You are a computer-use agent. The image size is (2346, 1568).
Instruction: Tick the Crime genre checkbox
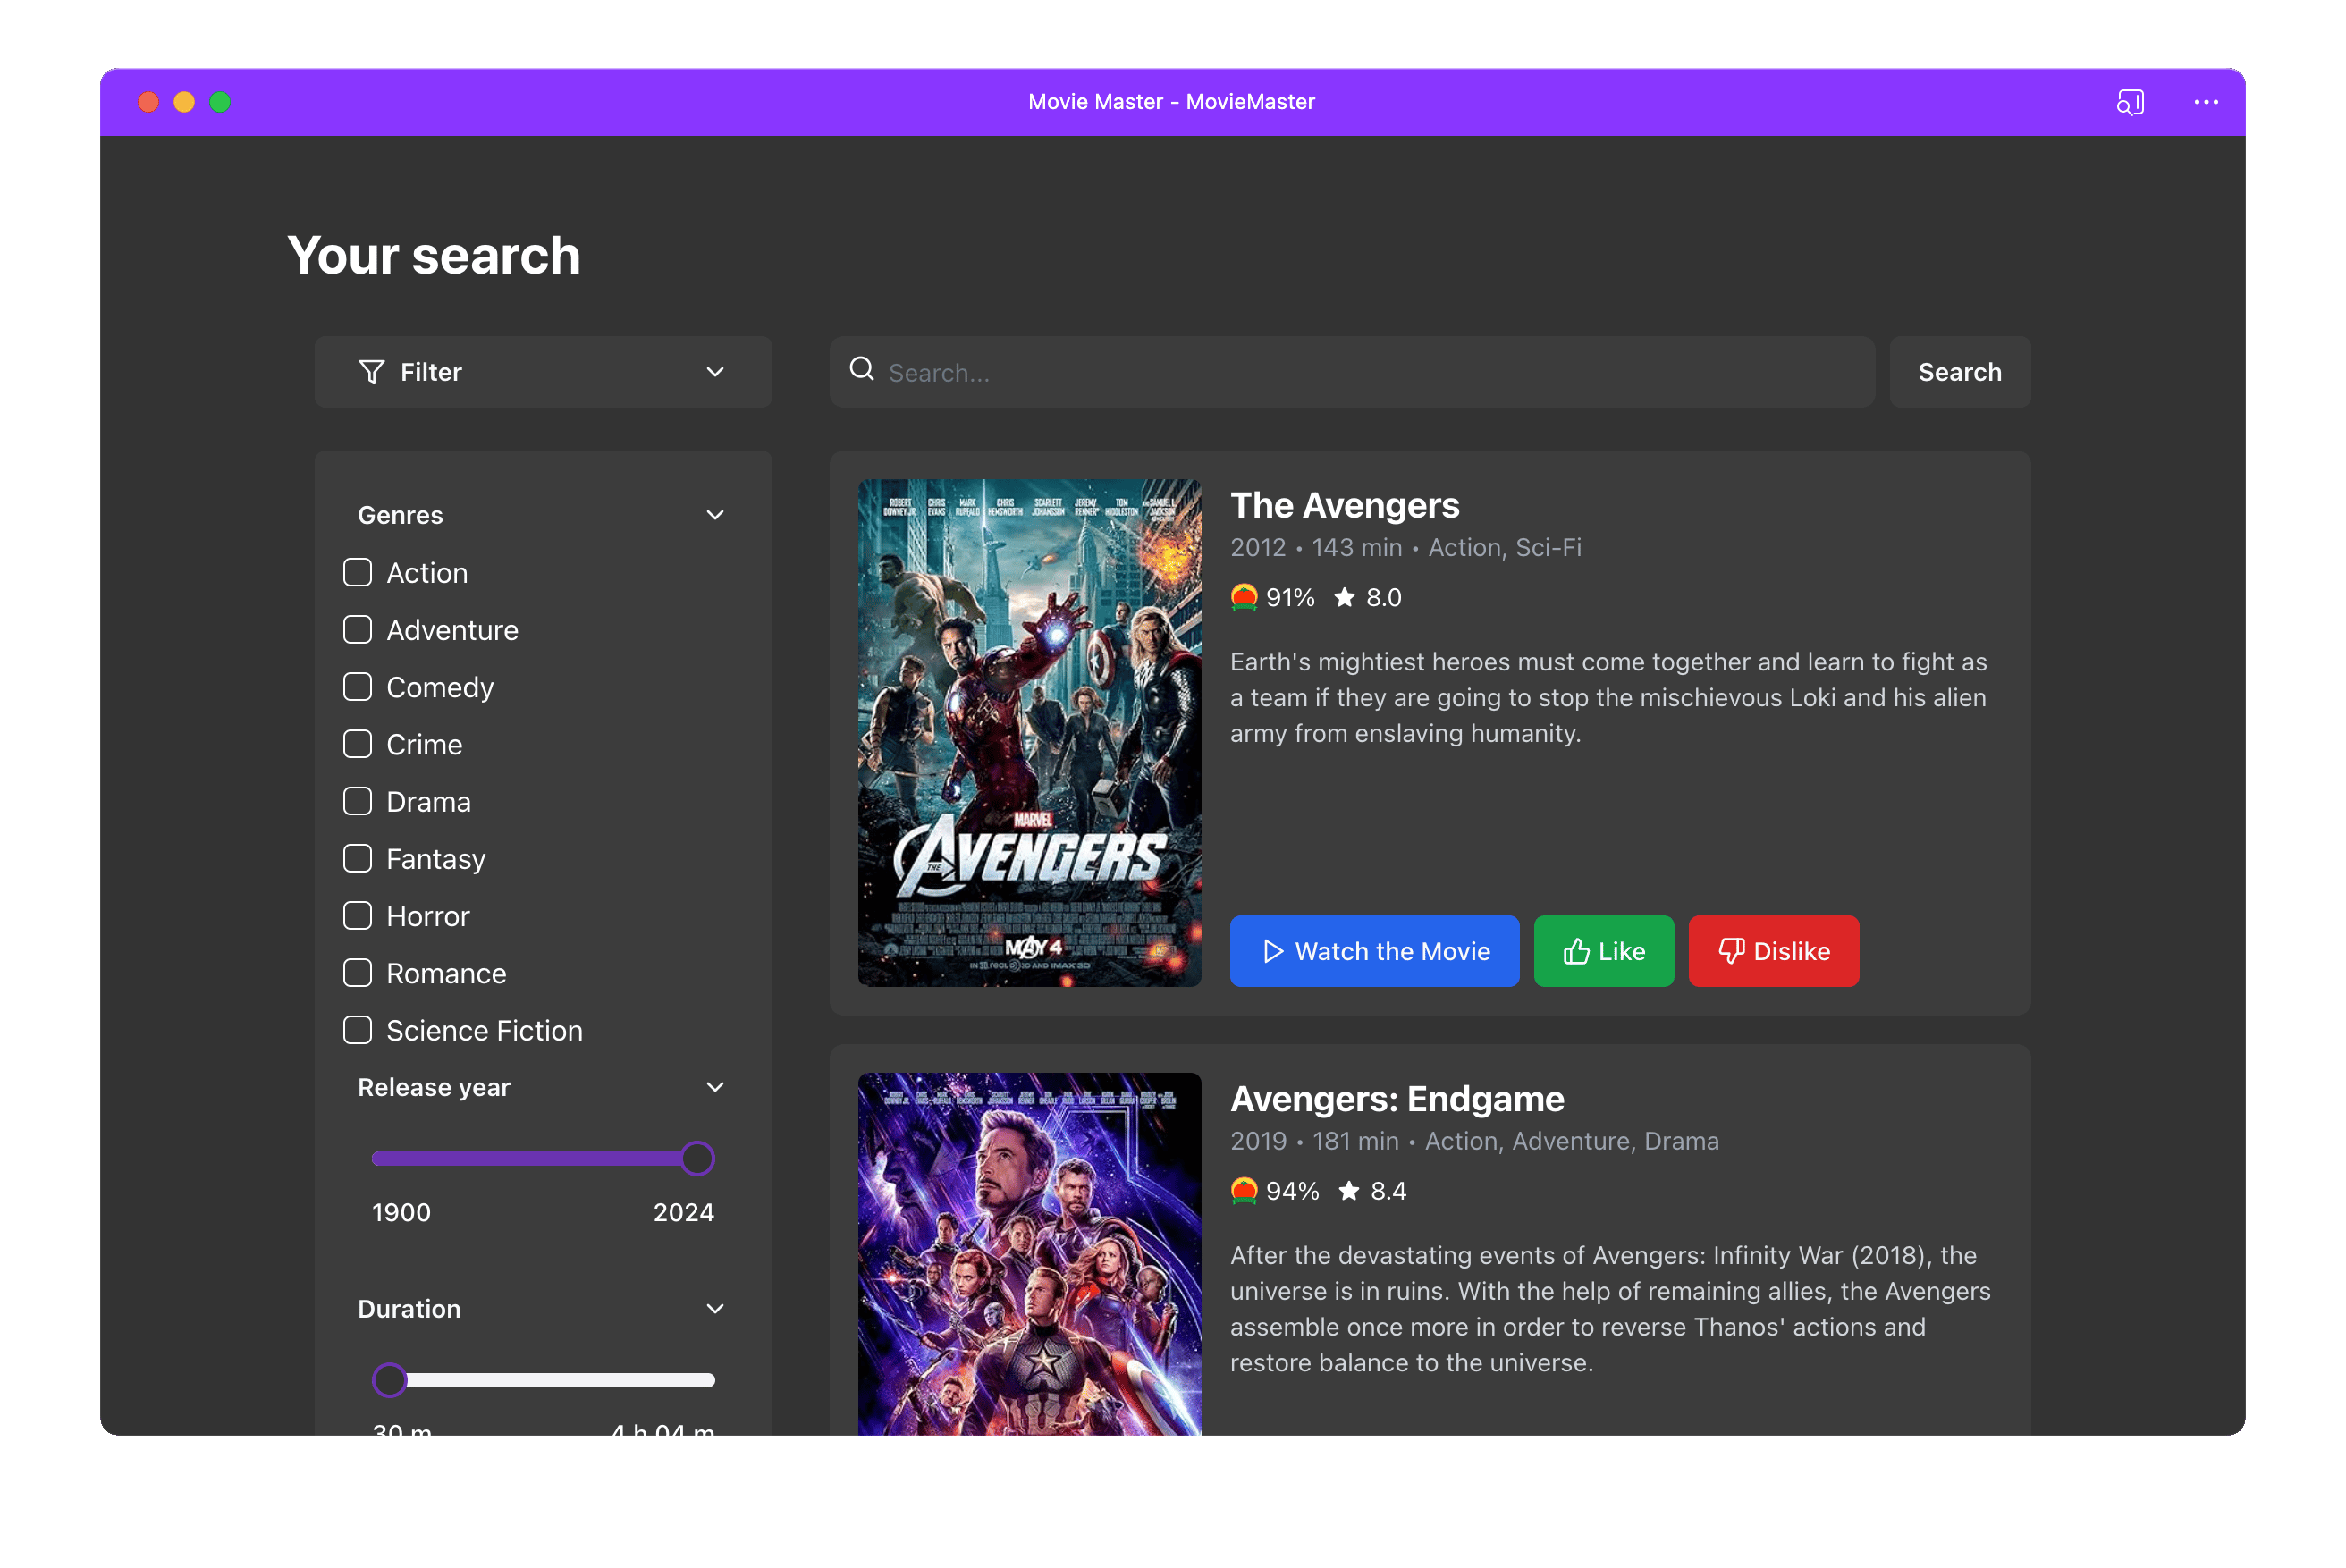click(x=357, y=744)
